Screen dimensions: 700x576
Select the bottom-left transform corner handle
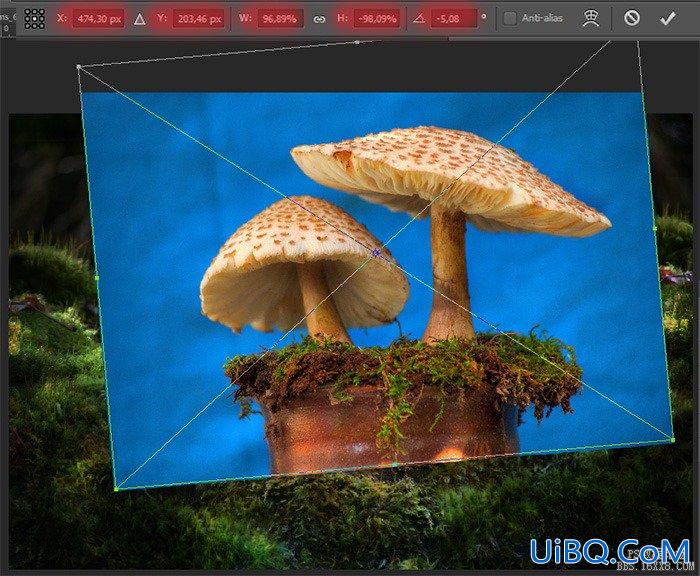pyautogui.click(x=117, y=489)
